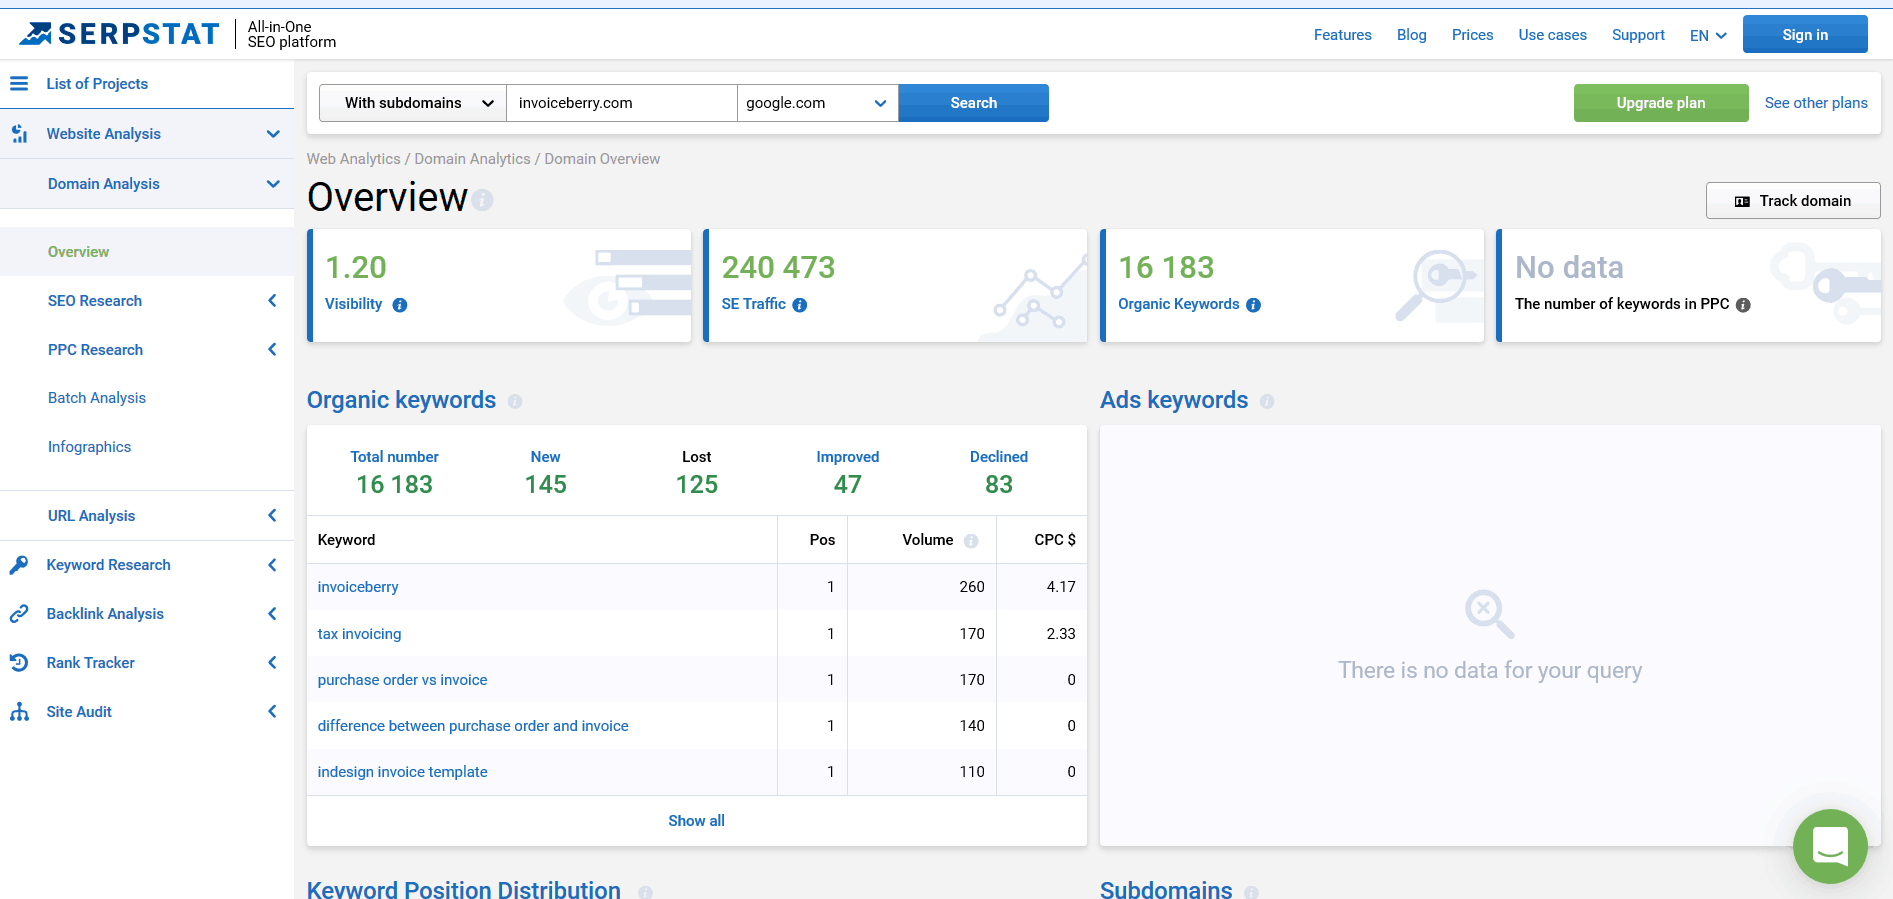The image size is (1893, 899).
Task: Collapse the Domain Analysis section
Action: (273, 184)
